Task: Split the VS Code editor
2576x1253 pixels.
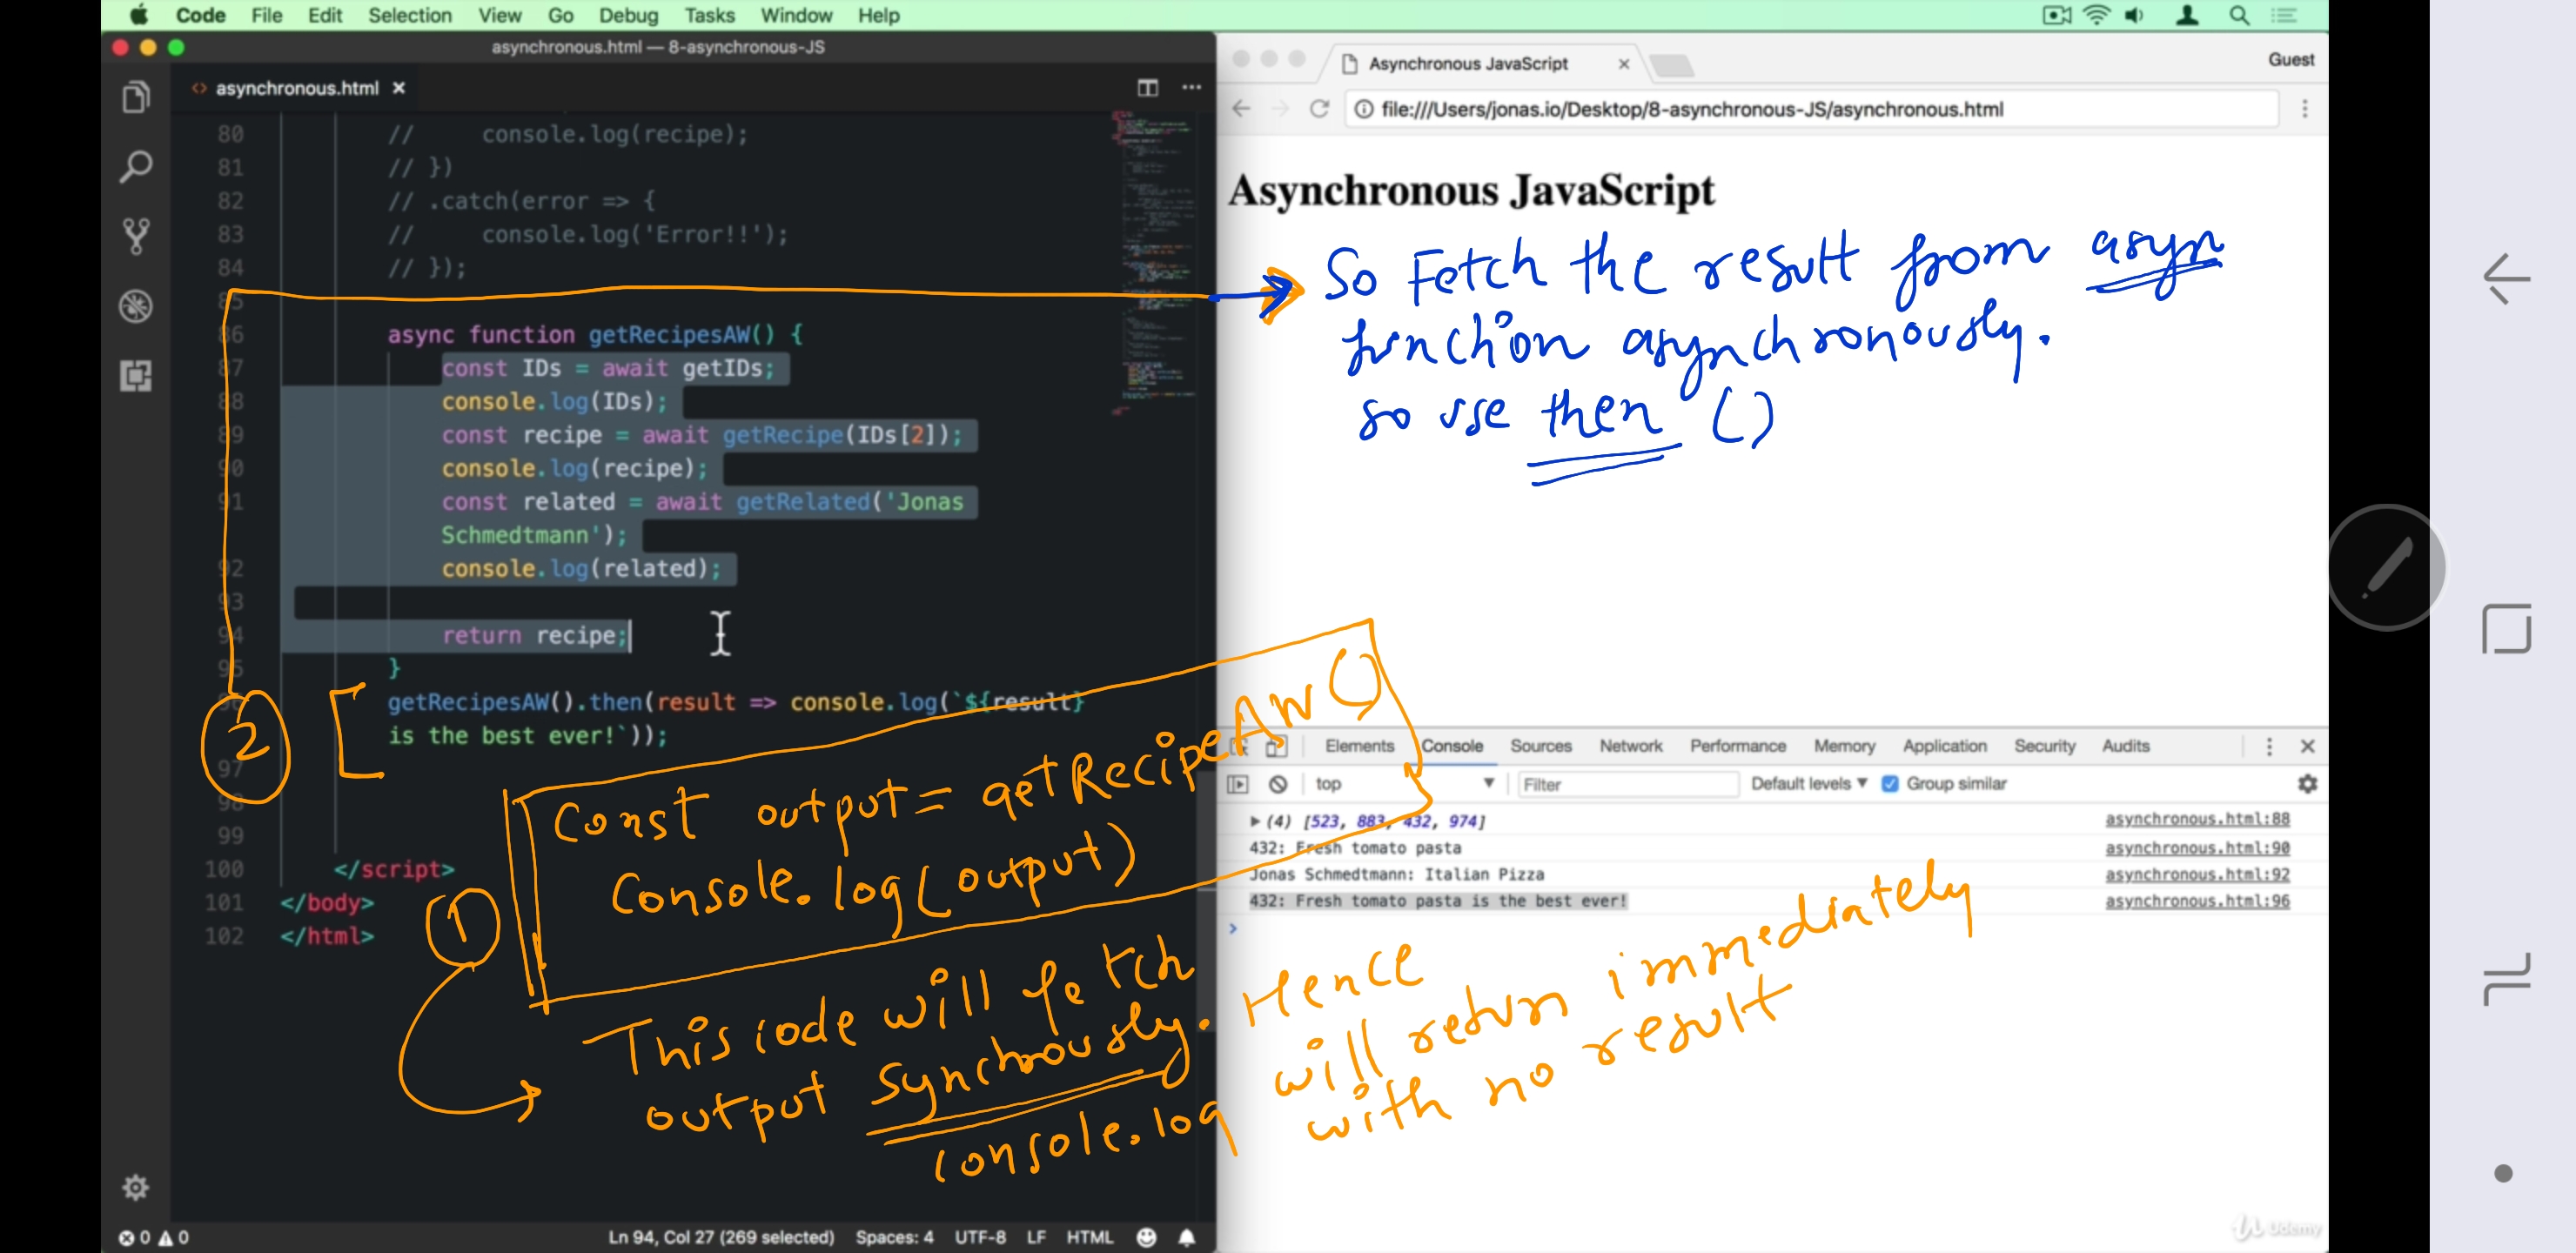Action: pos(1147,88)
